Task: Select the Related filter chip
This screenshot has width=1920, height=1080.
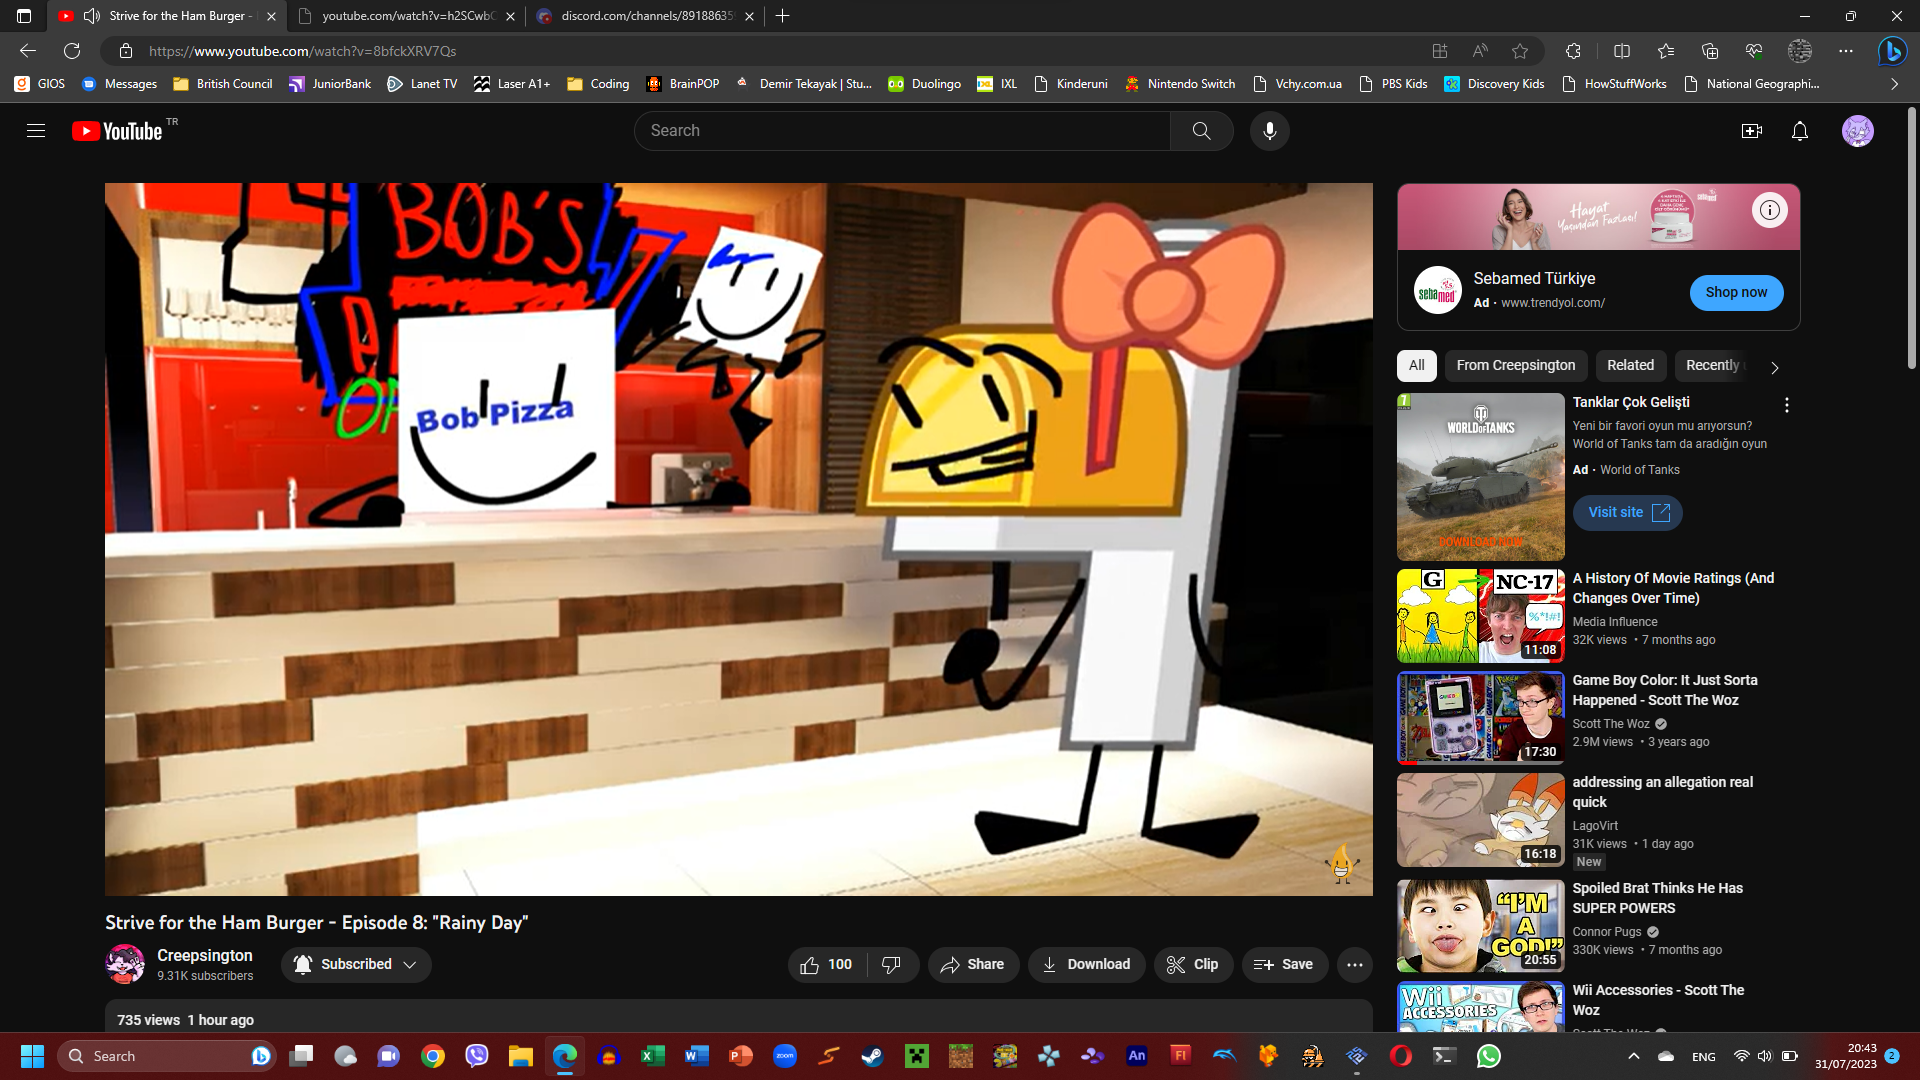Action: tap(1630, 366)
